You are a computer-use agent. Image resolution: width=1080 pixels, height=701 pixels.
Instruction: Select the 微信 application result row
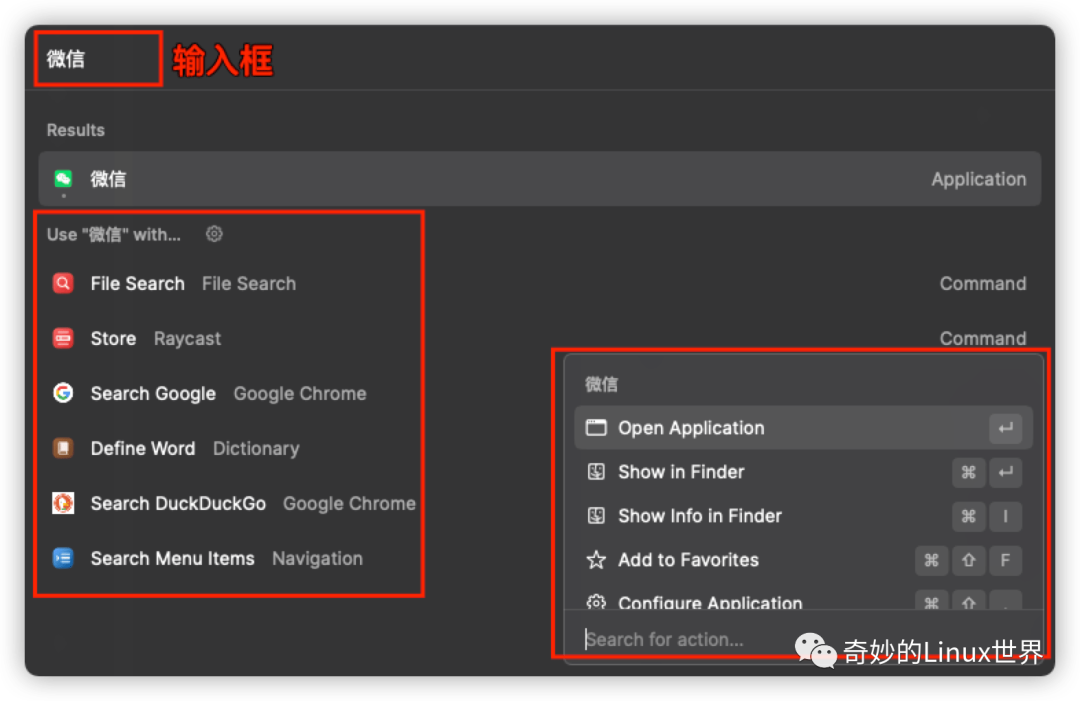(x=539, y=179)
